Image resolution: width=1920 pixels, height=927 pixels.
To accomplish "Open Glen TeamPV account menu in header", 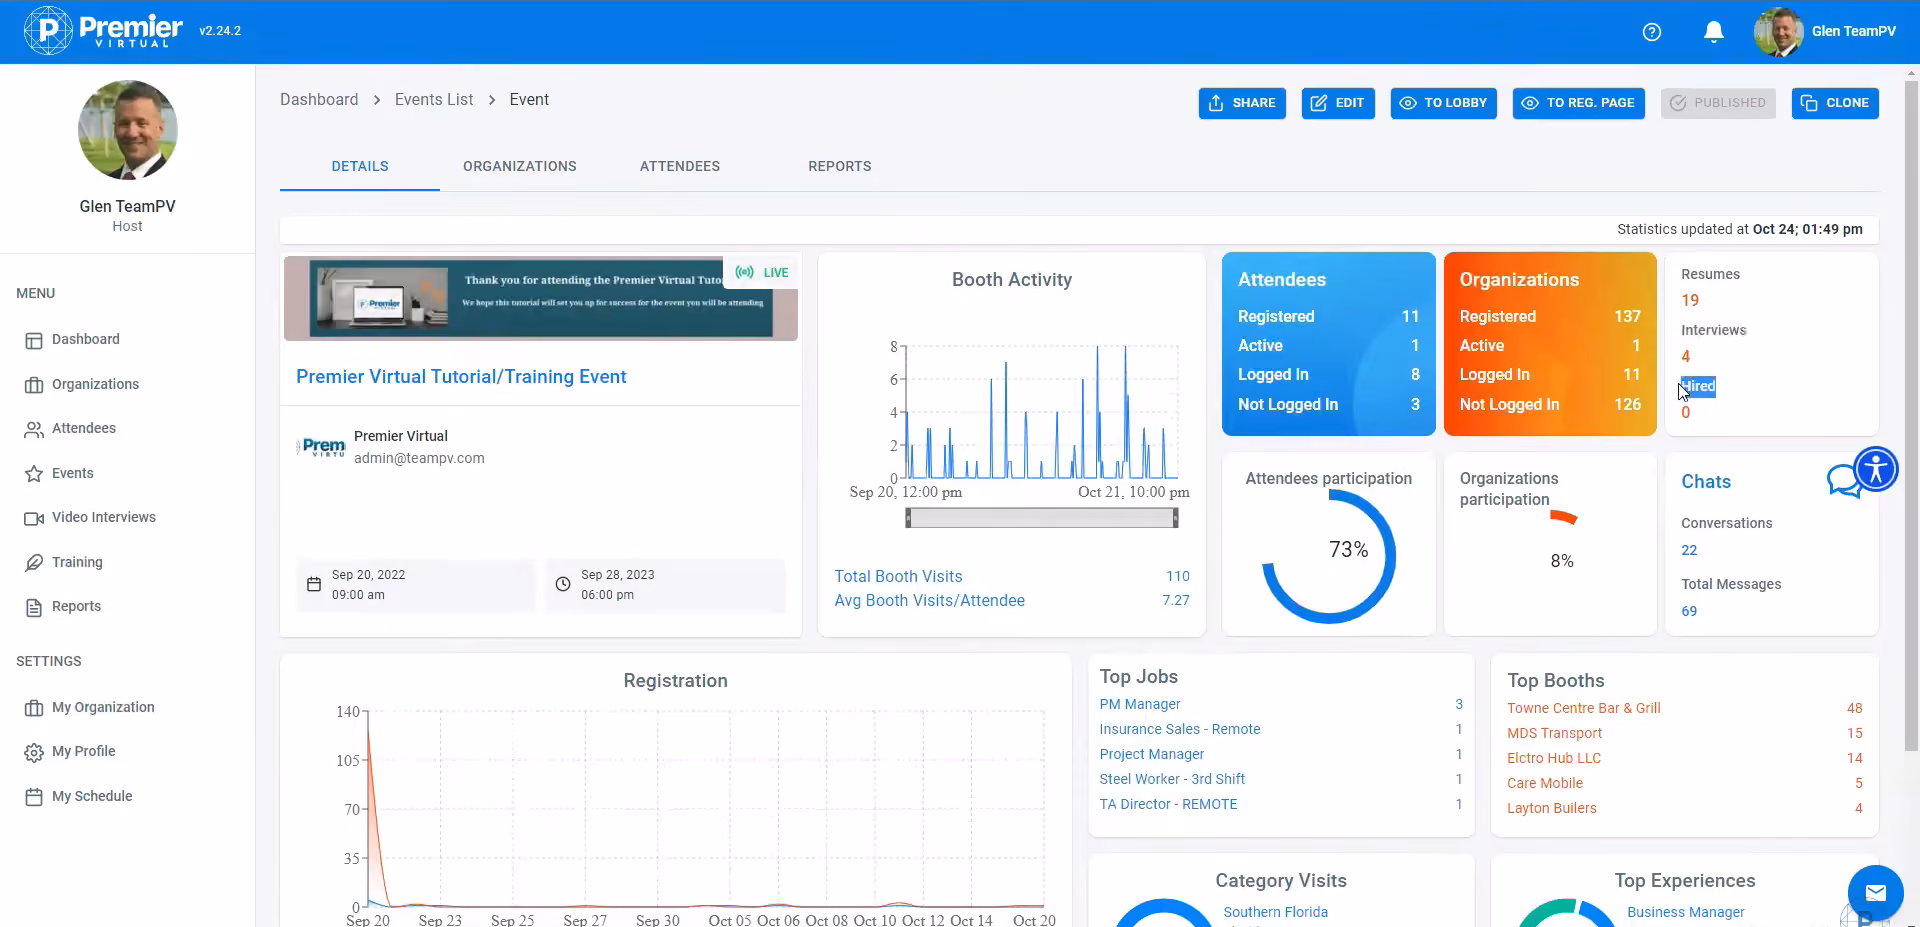I will [x=1825, y=32].
